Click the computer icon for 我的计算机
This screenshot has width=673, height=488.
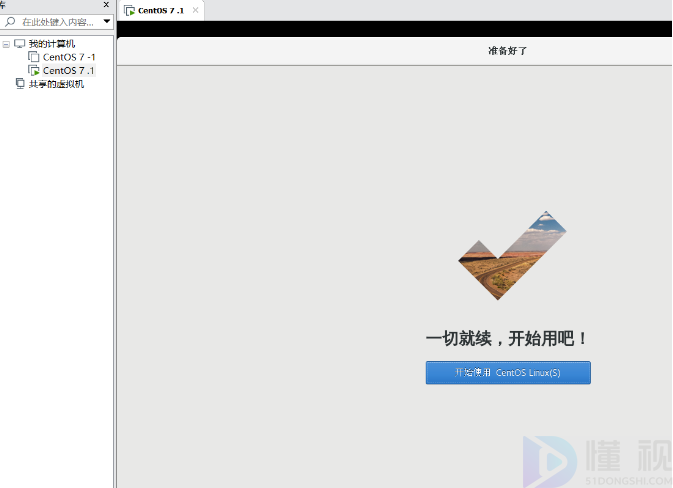20,44
